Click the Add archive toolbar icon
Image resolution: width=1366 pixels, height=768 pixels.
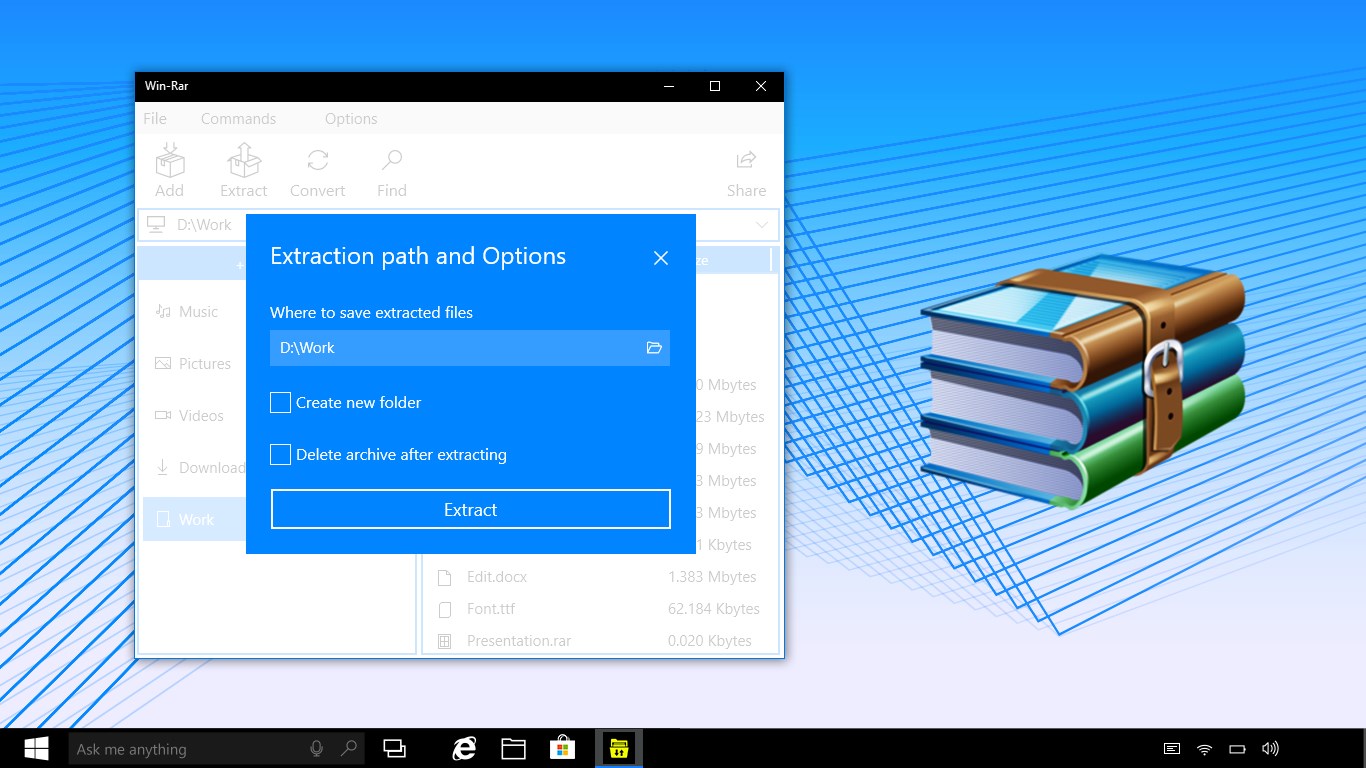point(170,160)
